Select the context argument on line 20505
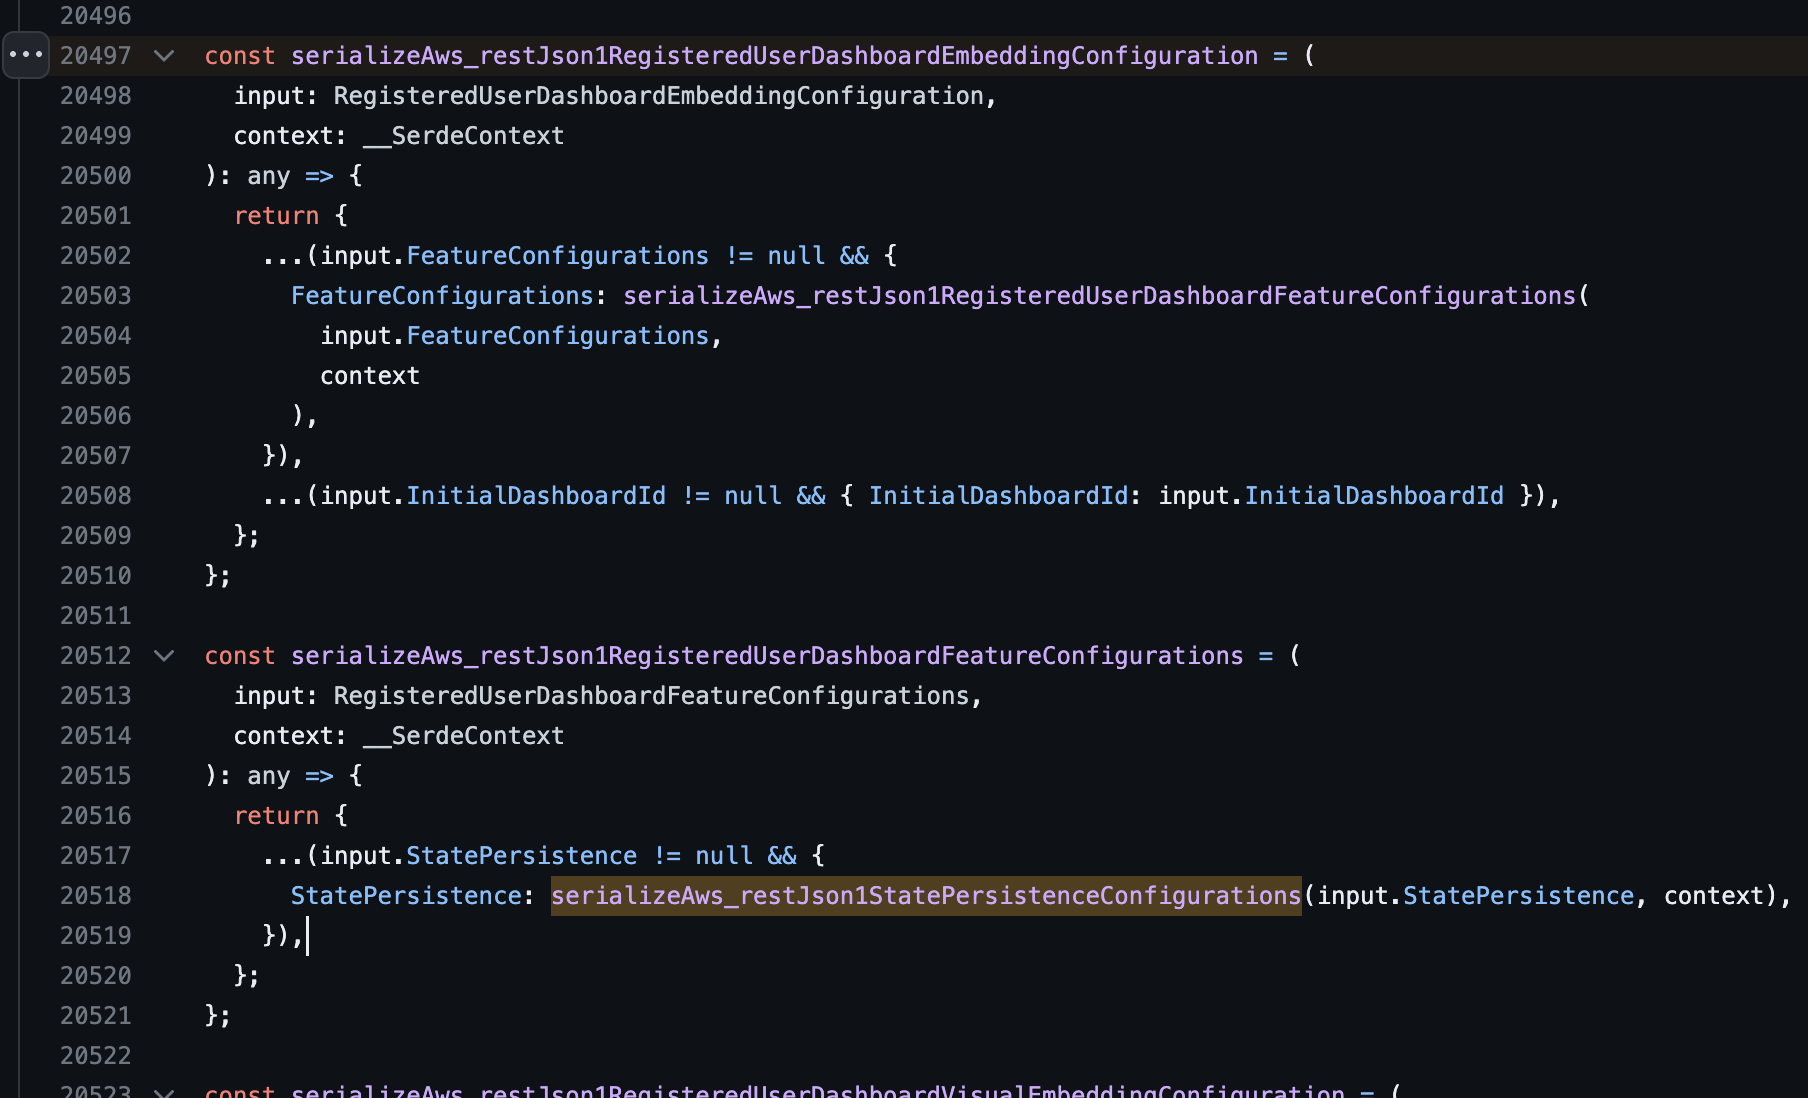The height and width of the screenshot is (1098, 1808). (369, 375)
